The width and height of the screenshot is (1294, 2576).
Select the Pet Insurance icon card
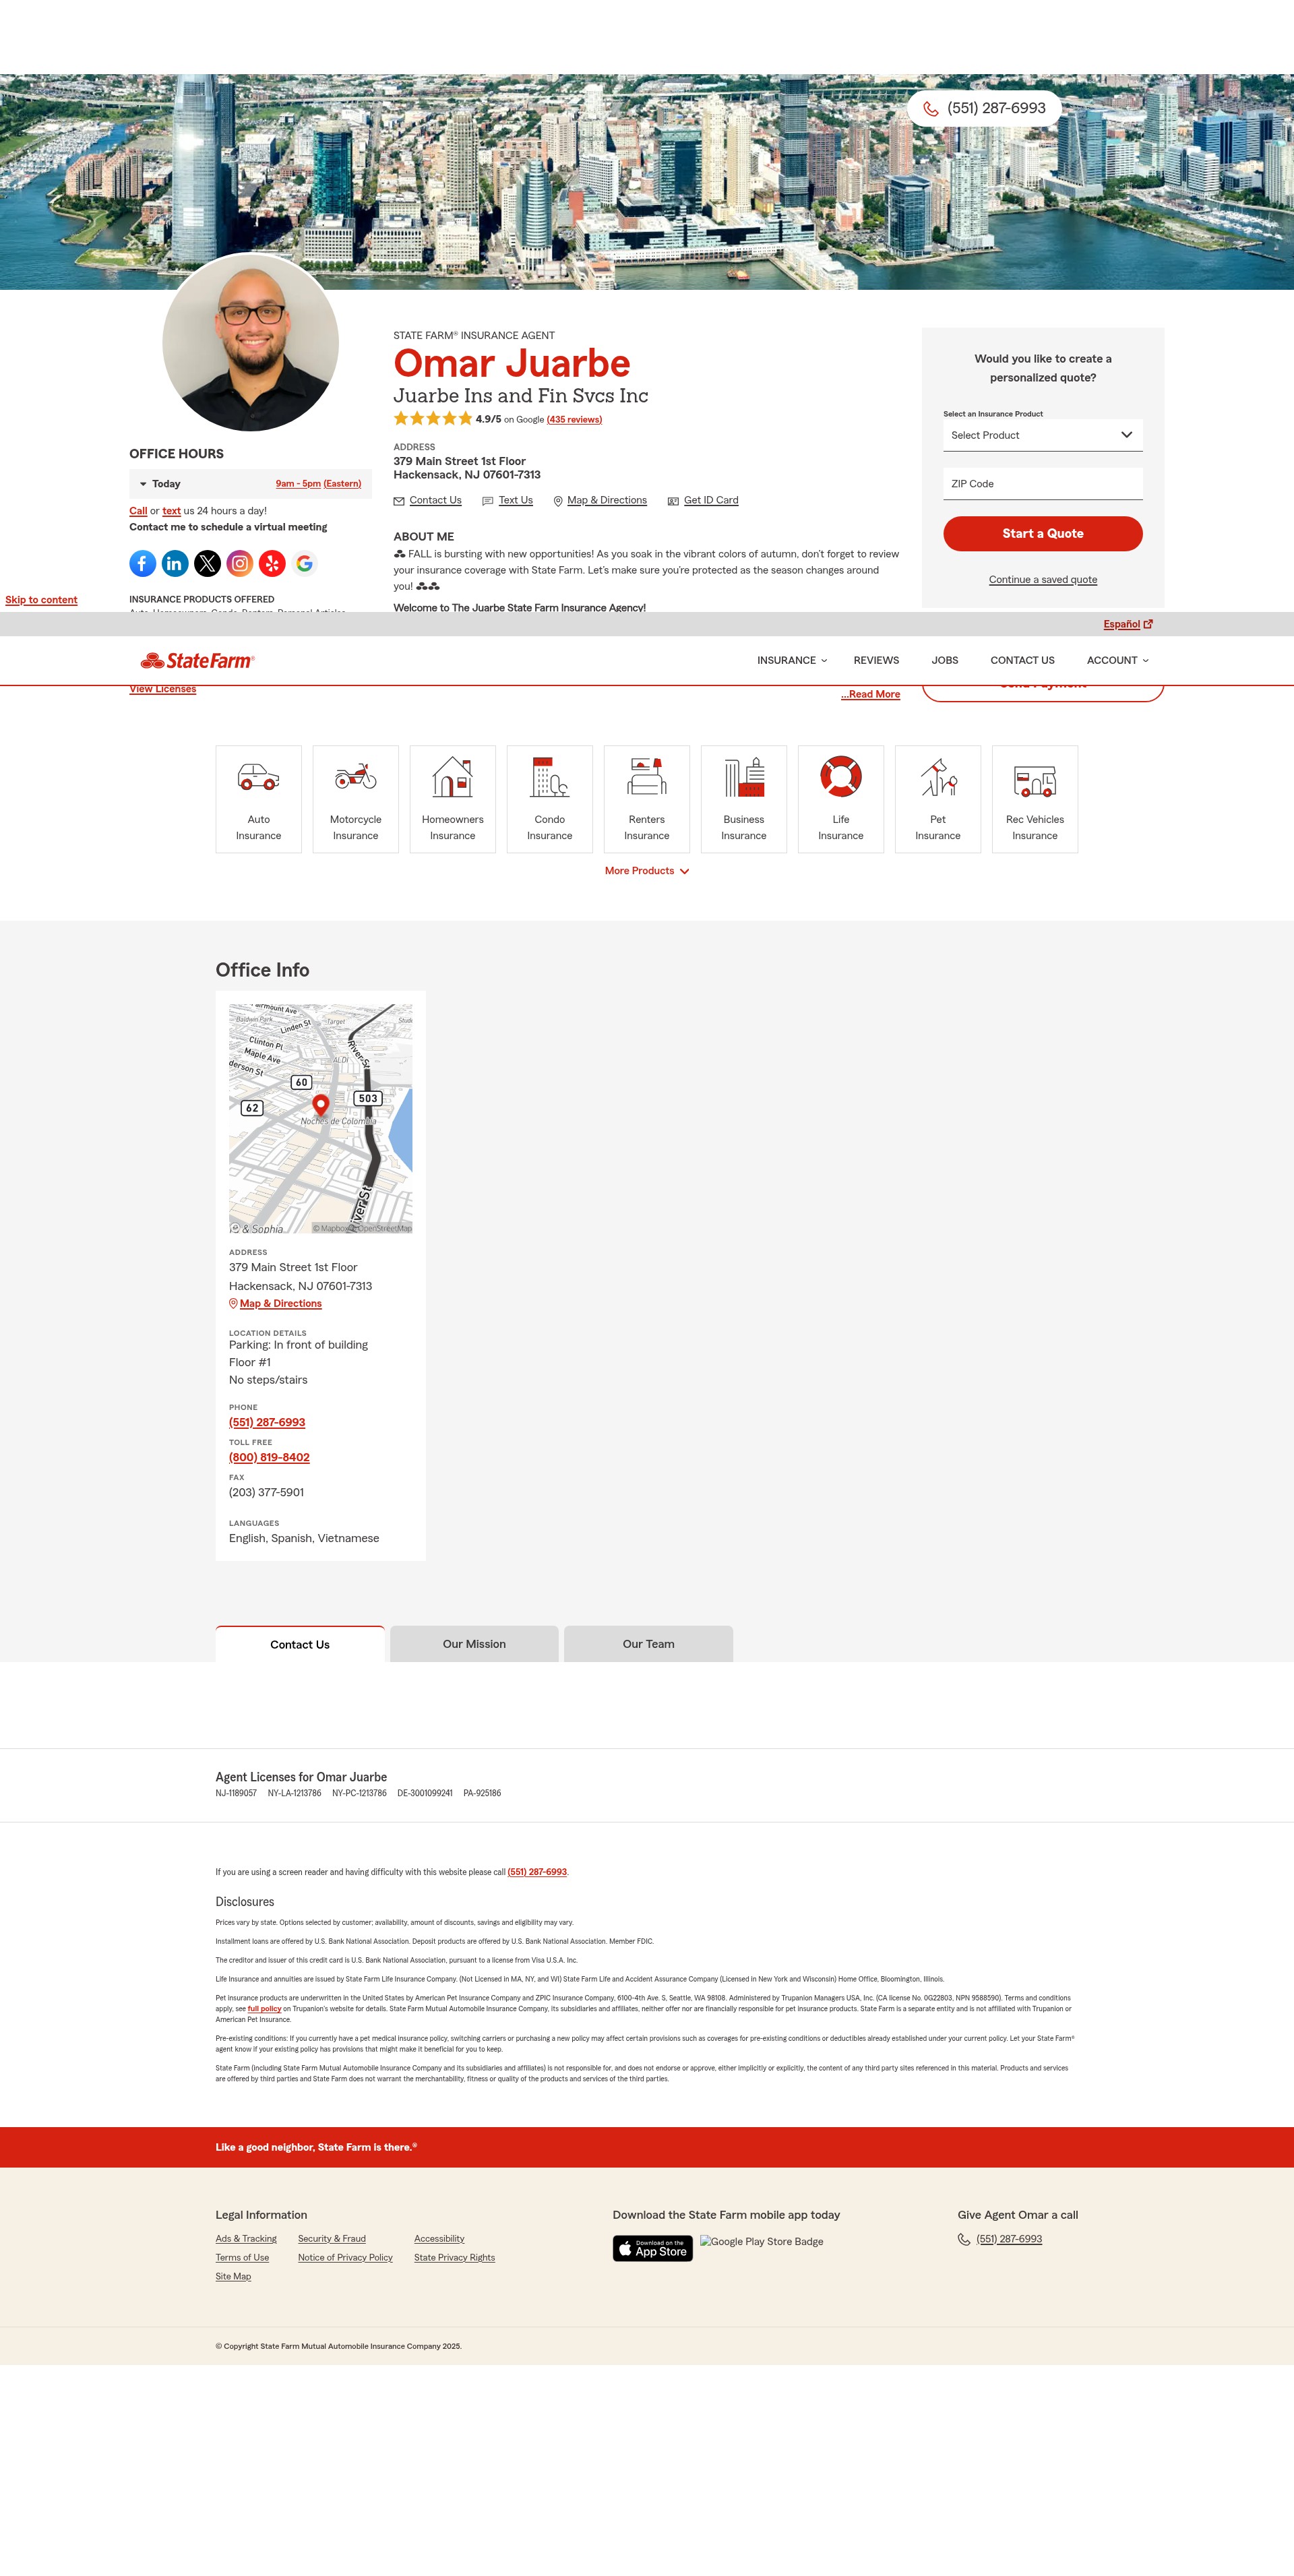point(937,799)
